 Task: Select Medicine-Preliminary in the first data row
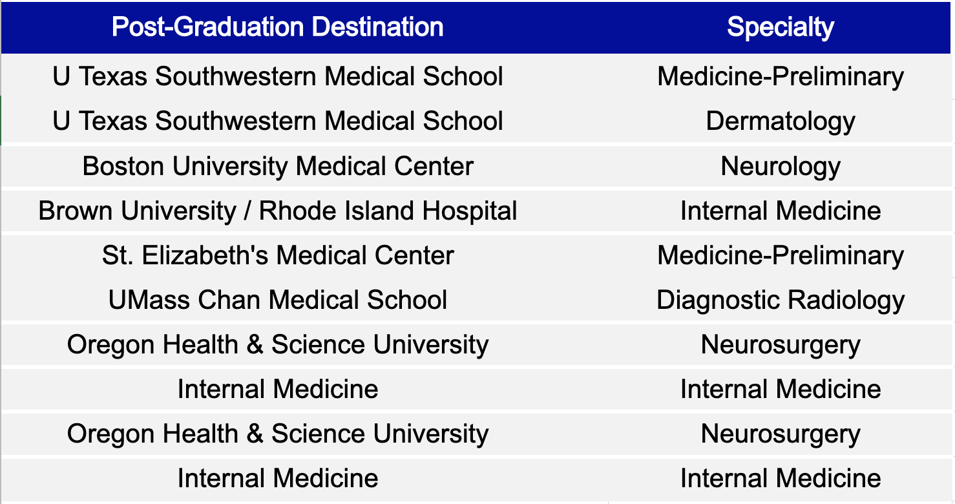coord(780,77)
